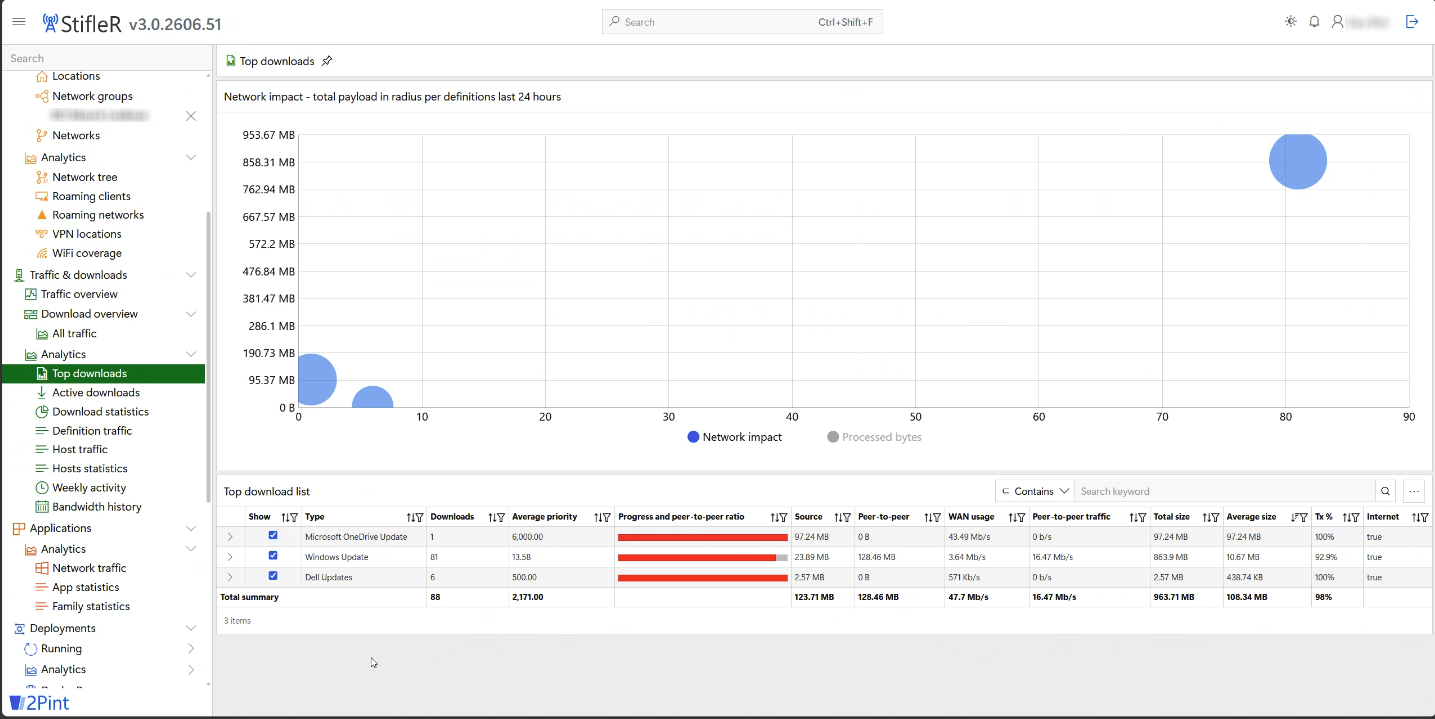Open WiFi coverage page
This screenshot has width=1435, height=719.
click(x=87, y=253)
